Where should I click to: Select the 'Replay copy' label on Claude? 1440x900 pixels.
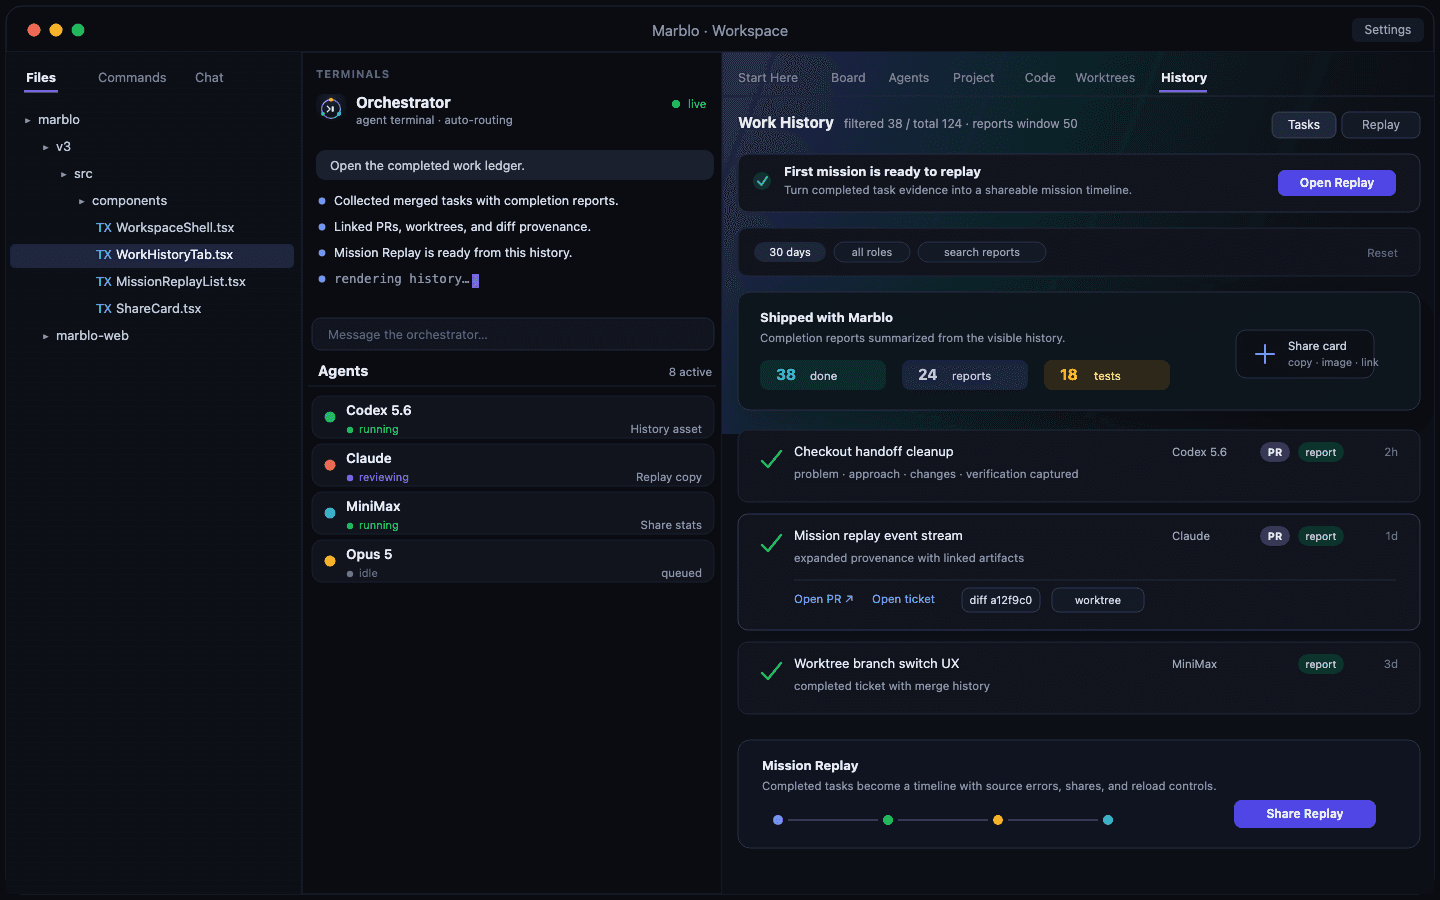pos(669,477)
